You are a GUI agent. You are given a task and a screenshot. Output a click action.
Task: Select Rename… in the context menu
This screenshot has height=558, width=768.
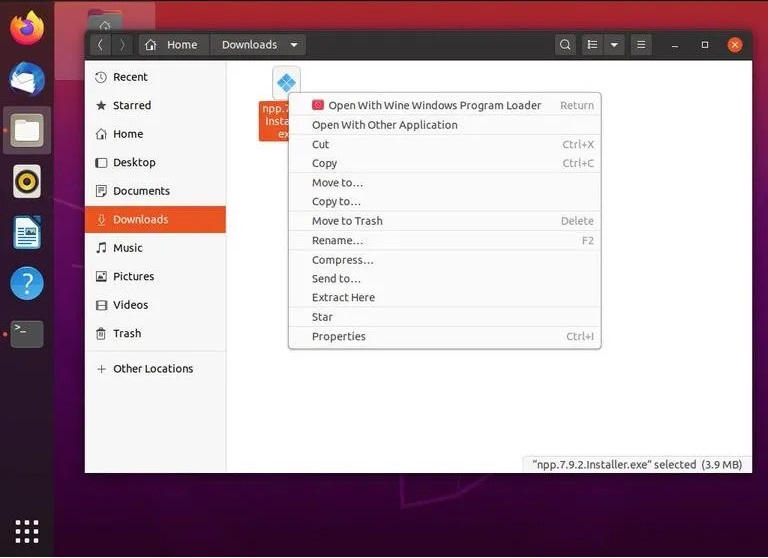(337, 241)
